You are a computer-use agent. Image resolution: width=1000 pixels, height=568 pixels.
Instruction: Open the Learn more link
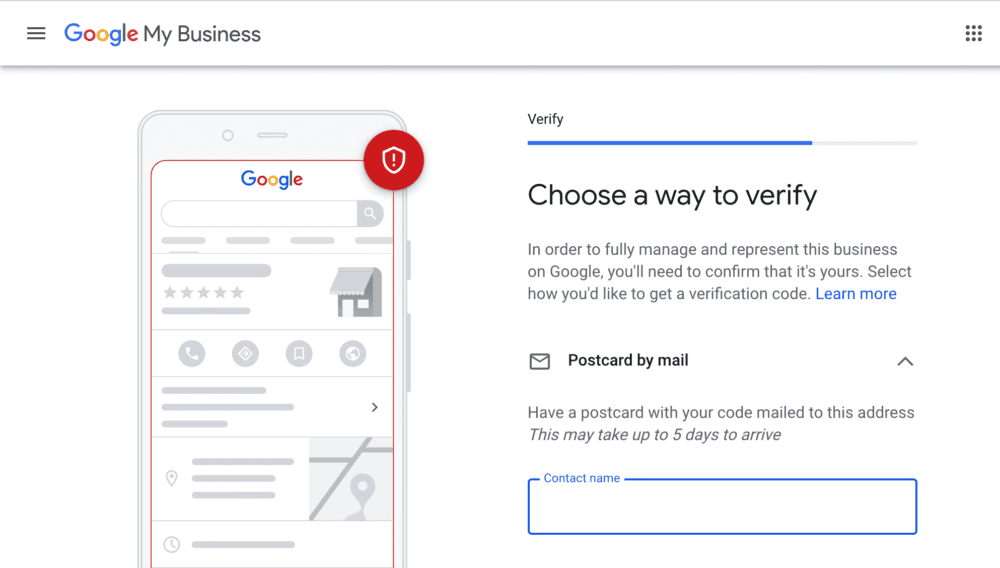856,294
